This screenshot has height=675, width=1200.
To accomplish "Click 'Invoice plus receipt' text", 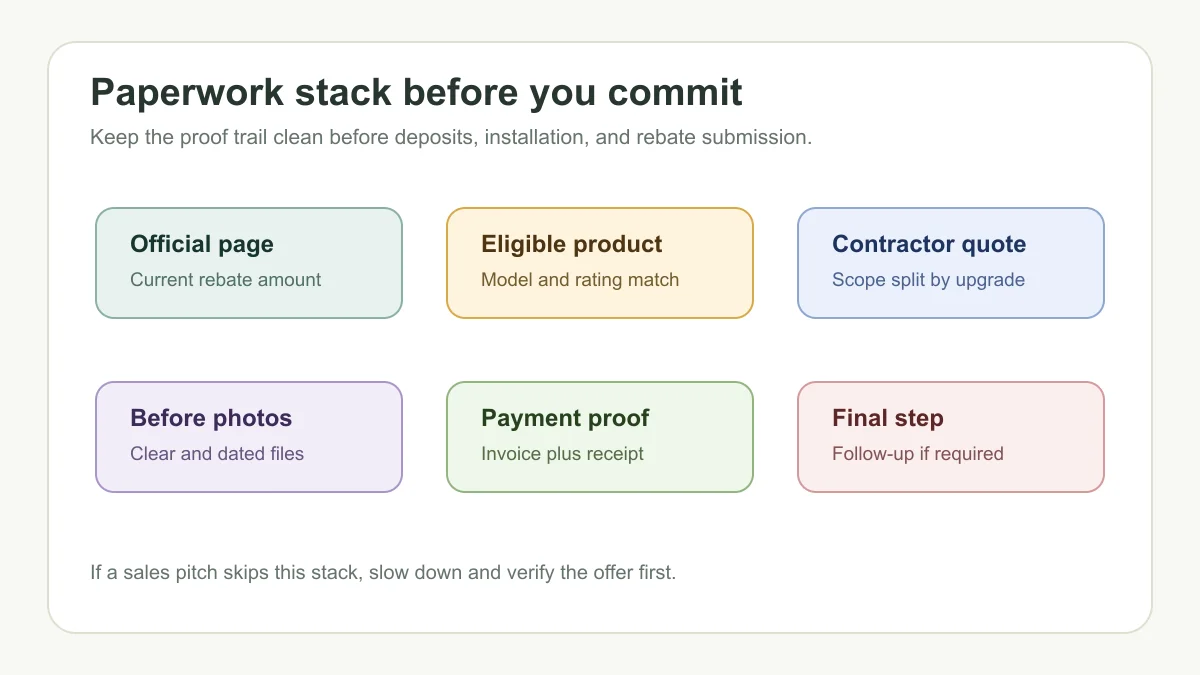I will (562, 454).
